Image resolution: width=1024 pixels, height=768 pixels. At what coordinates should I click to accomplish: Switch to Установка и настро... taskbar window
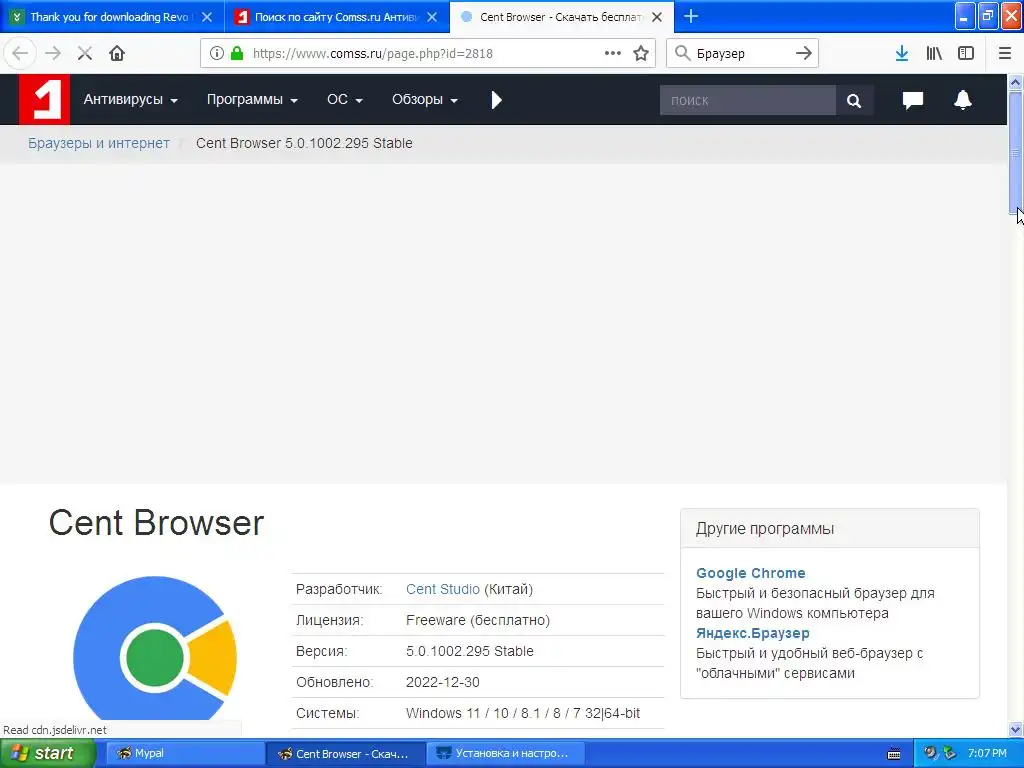[505, 753]
